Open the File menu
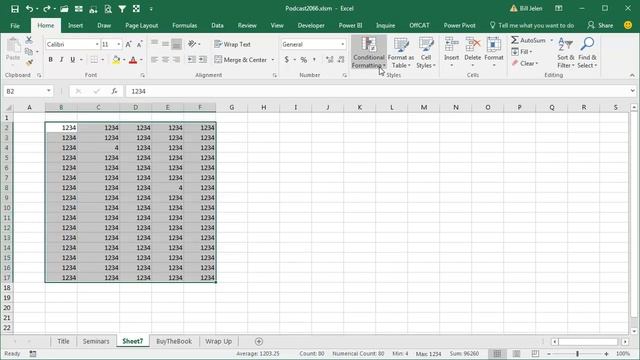640x360 pixels. 15,25
